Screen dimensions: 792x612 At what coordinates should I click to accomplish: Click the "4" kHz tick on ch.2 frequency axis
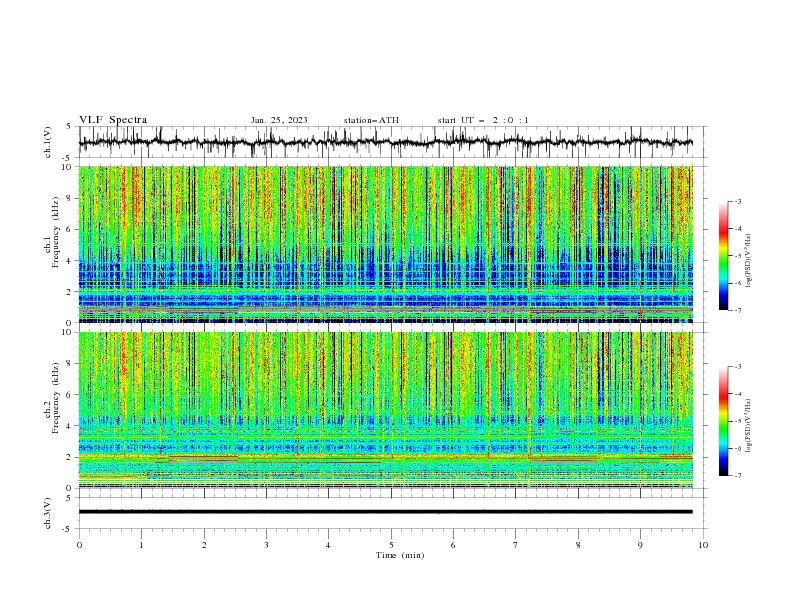71,426
